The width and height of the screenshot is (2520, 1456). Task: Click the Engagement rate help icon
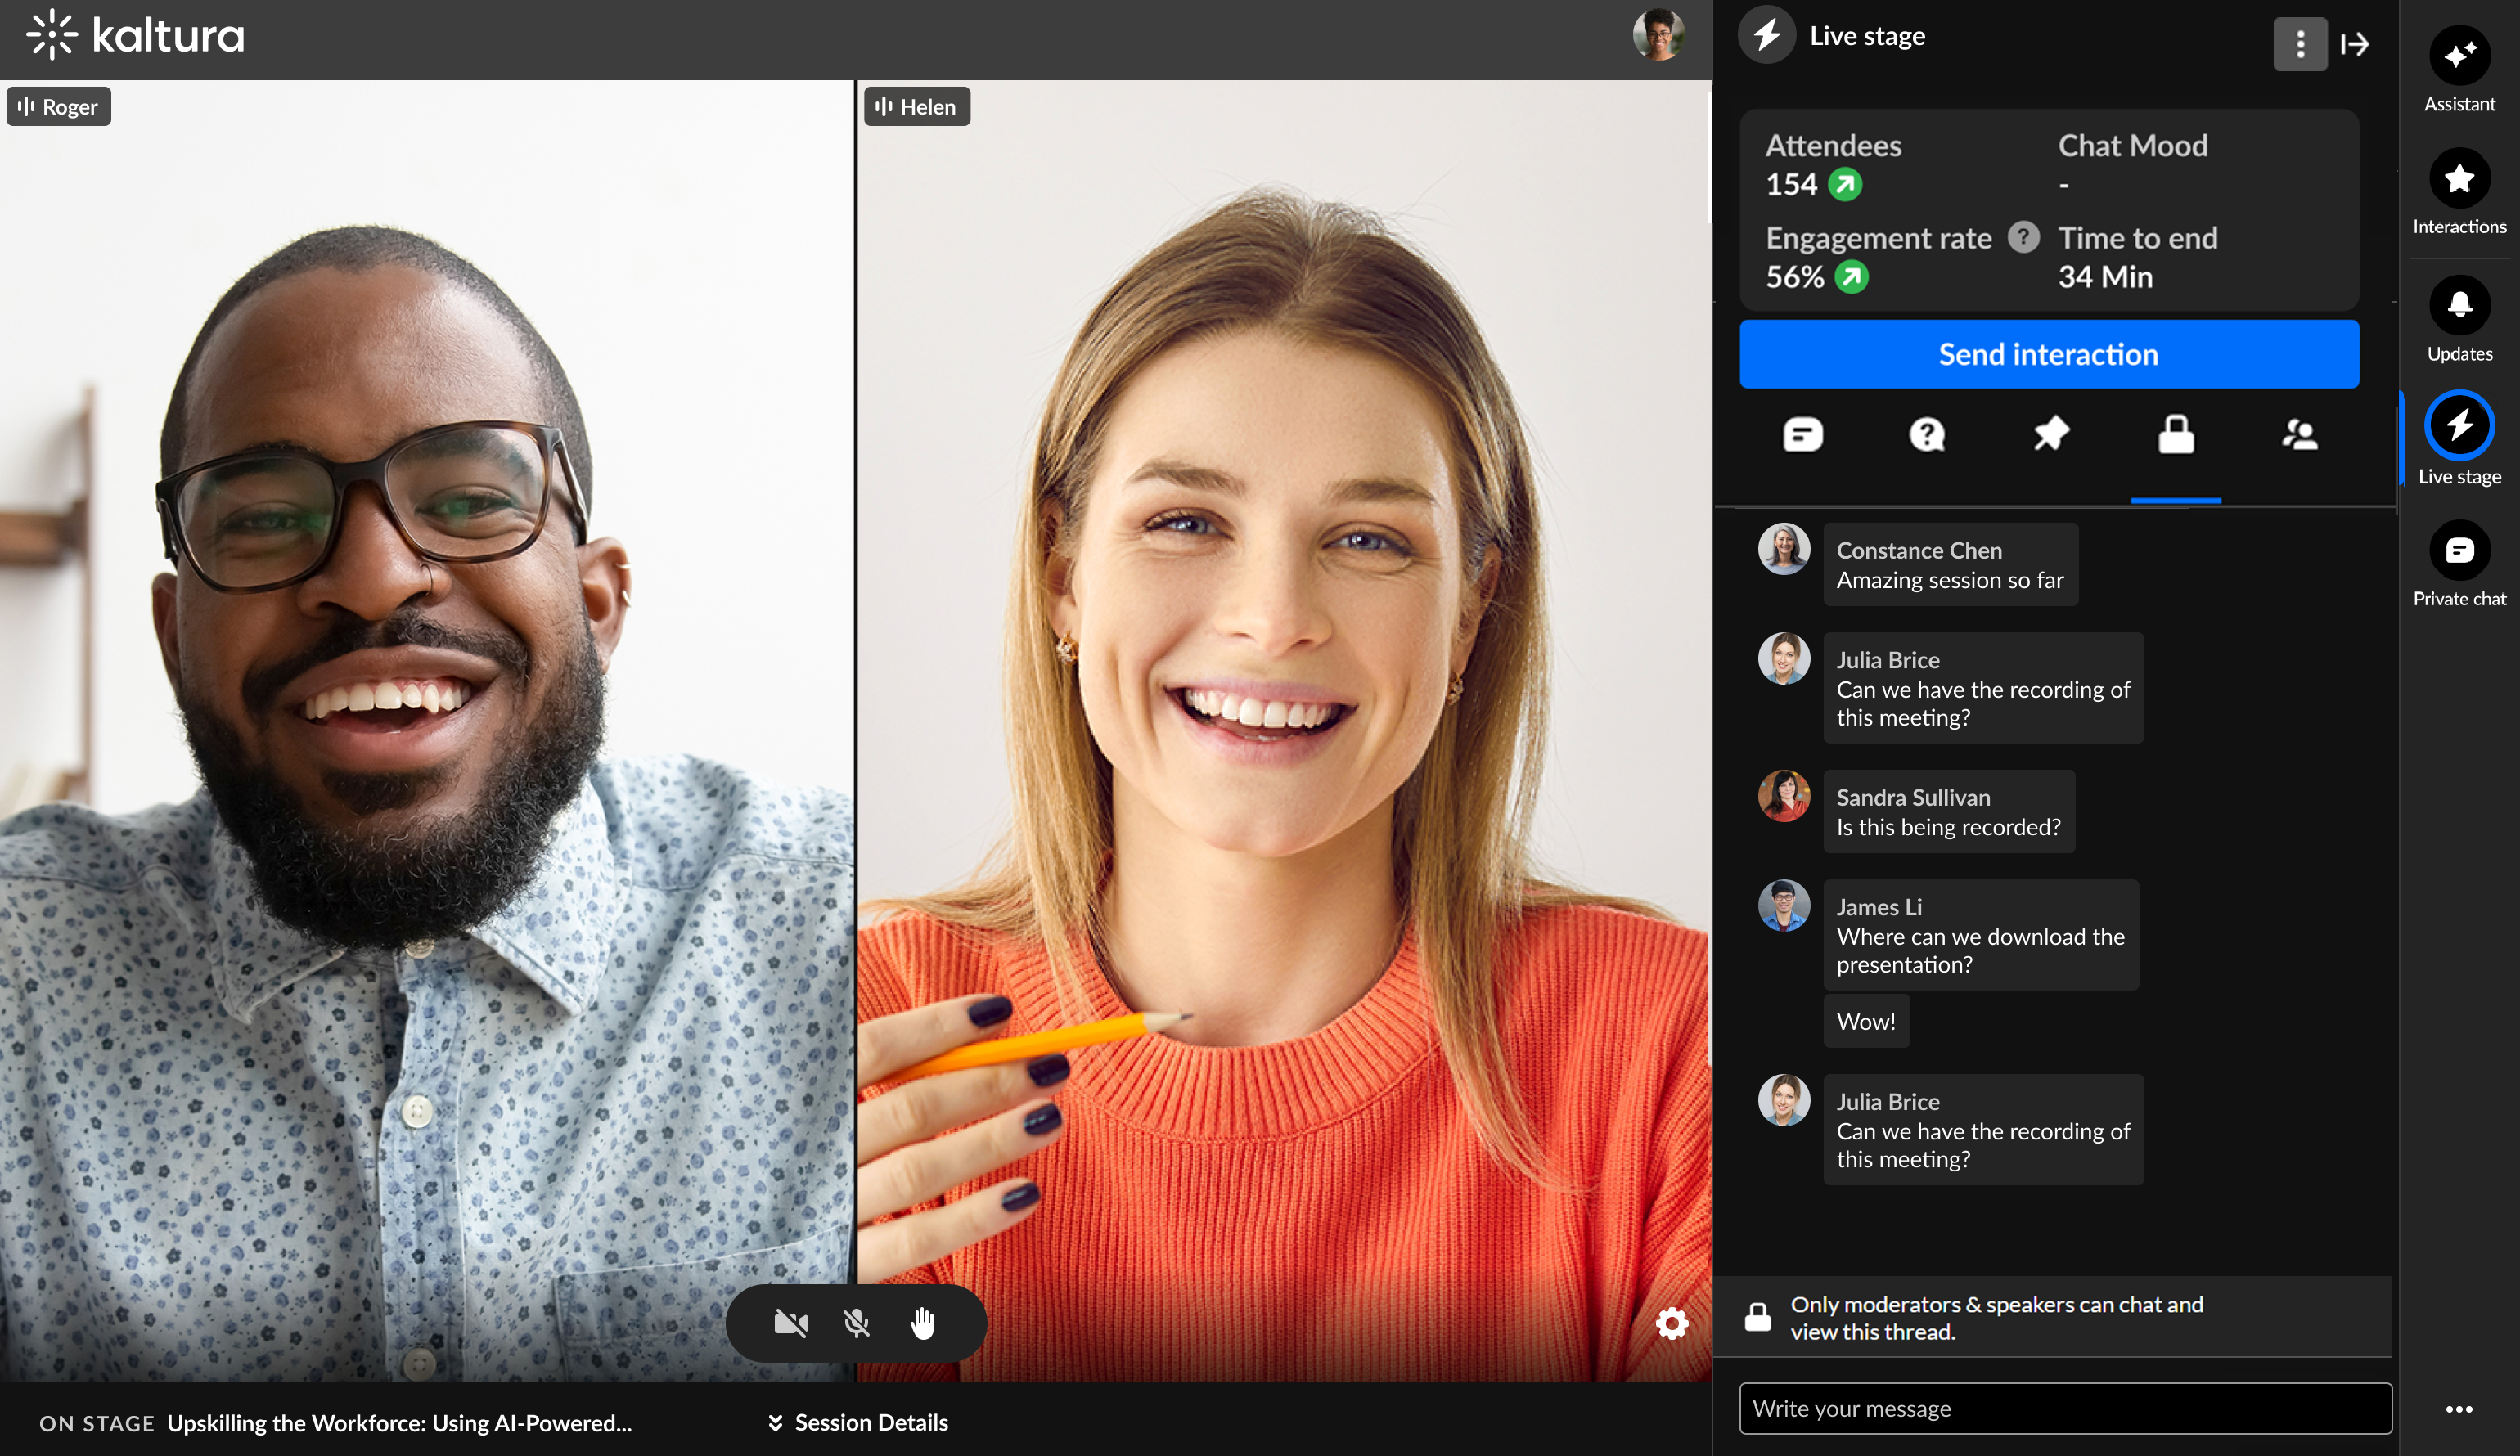coord(2023,238)
